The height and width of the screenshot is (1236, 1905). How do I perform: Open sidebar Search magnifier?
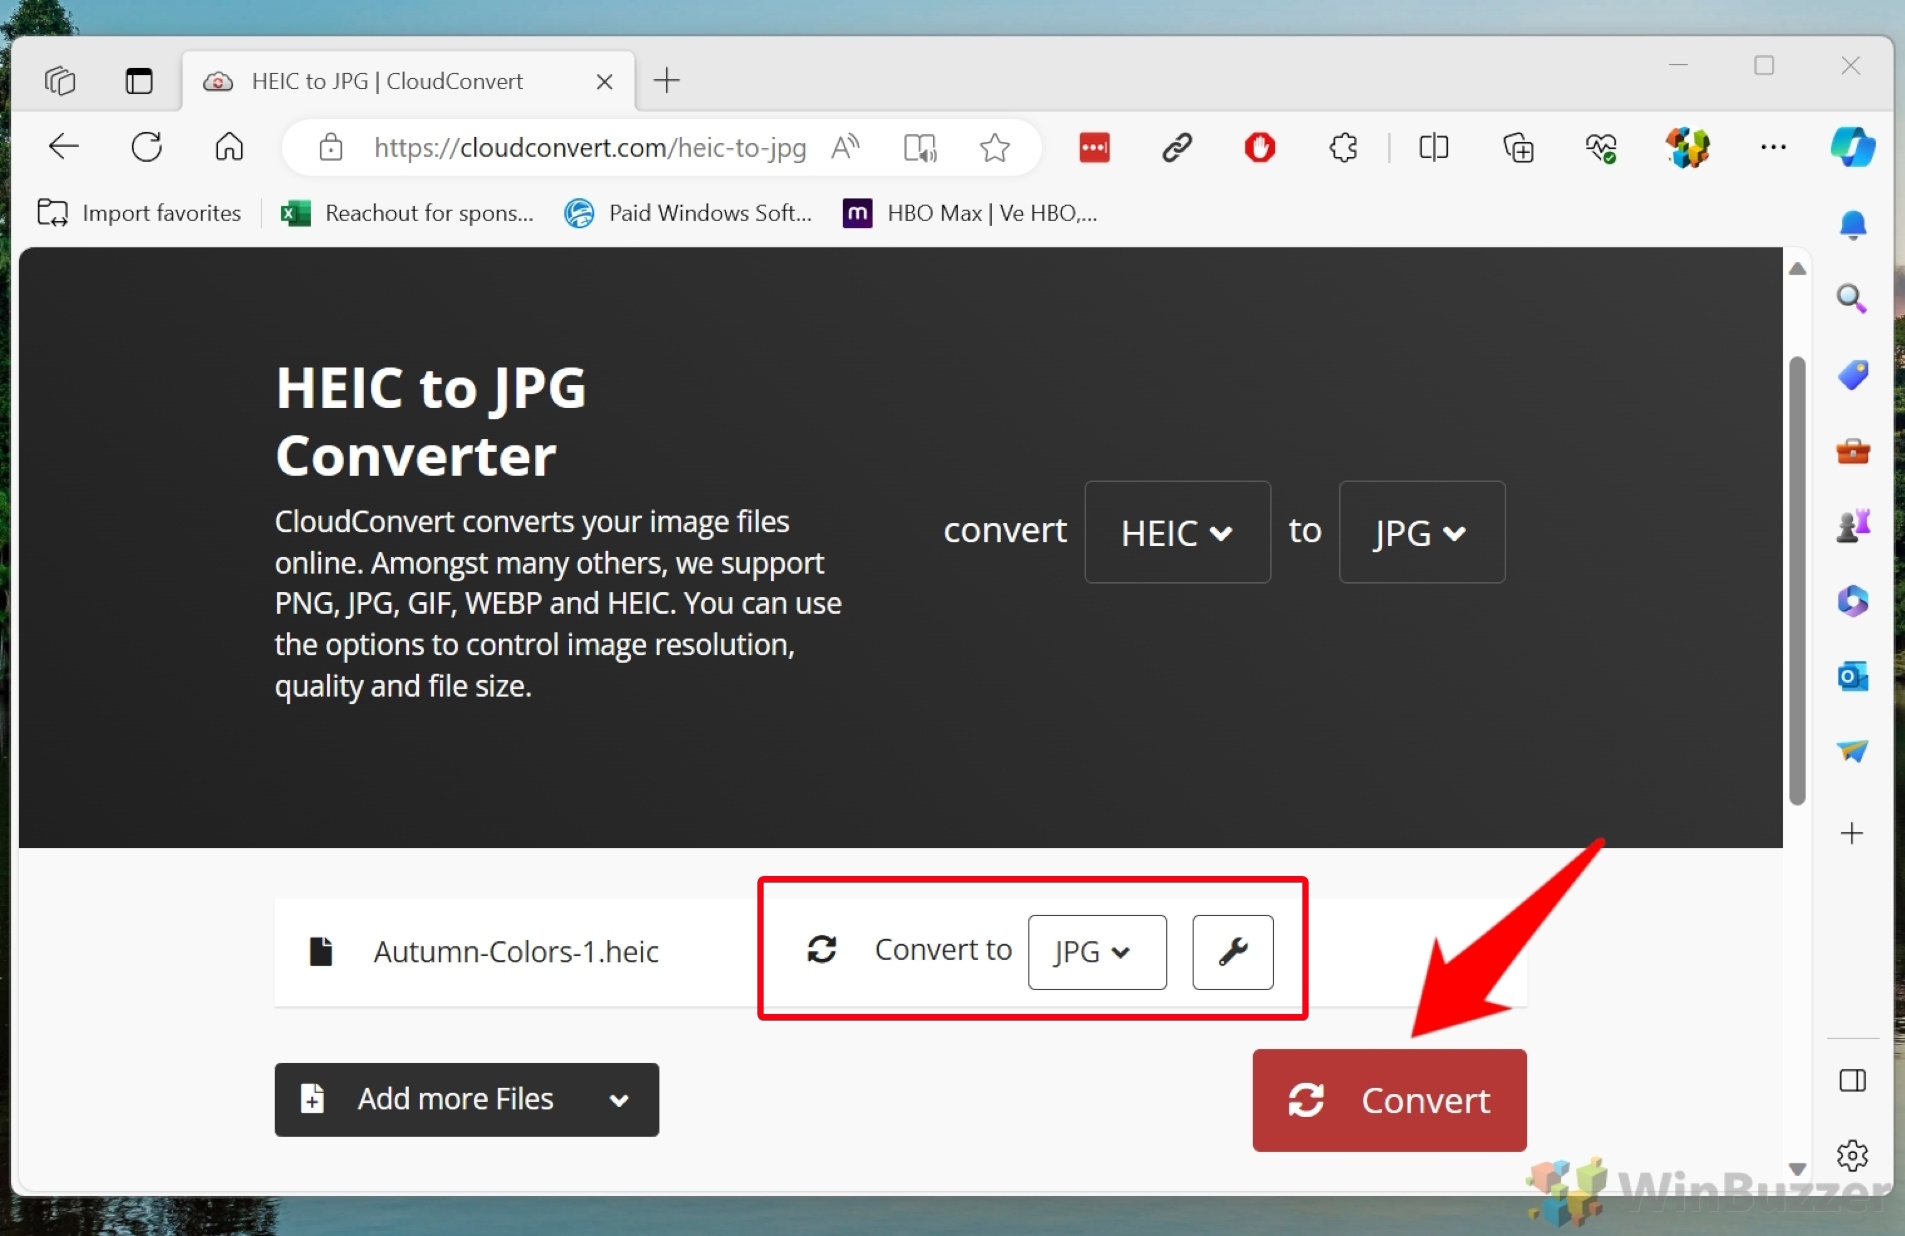pyautogui.click(x=1852, y=299)
